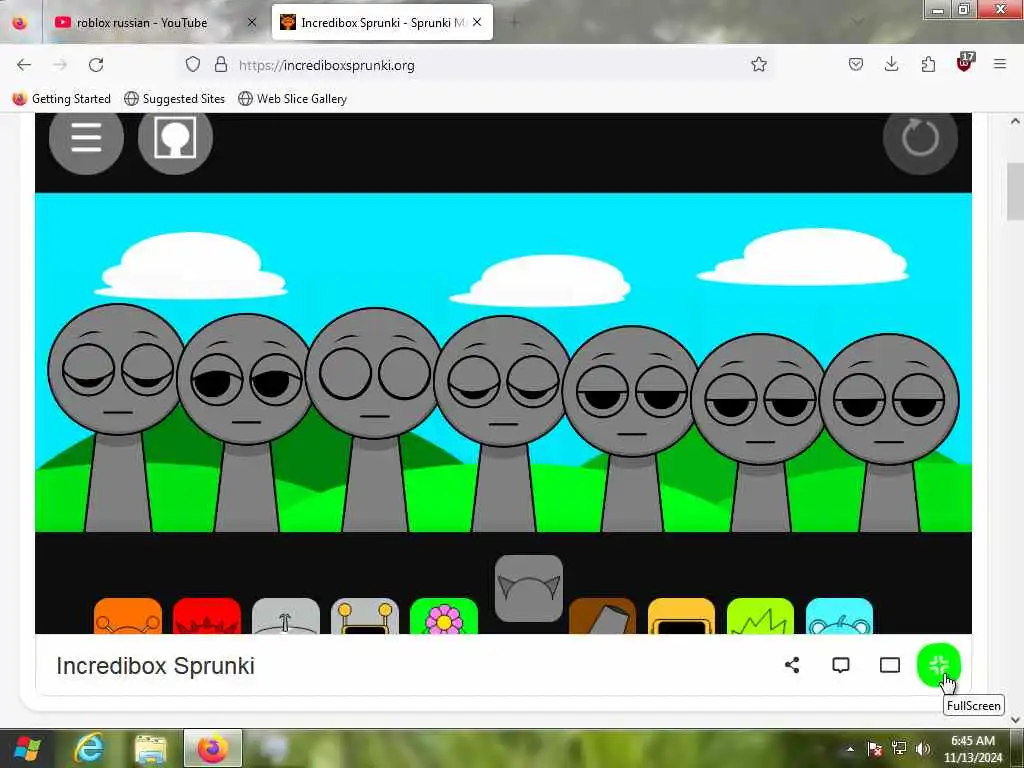Select the yellow-orange screen character icon

click(x=681, y=616)
